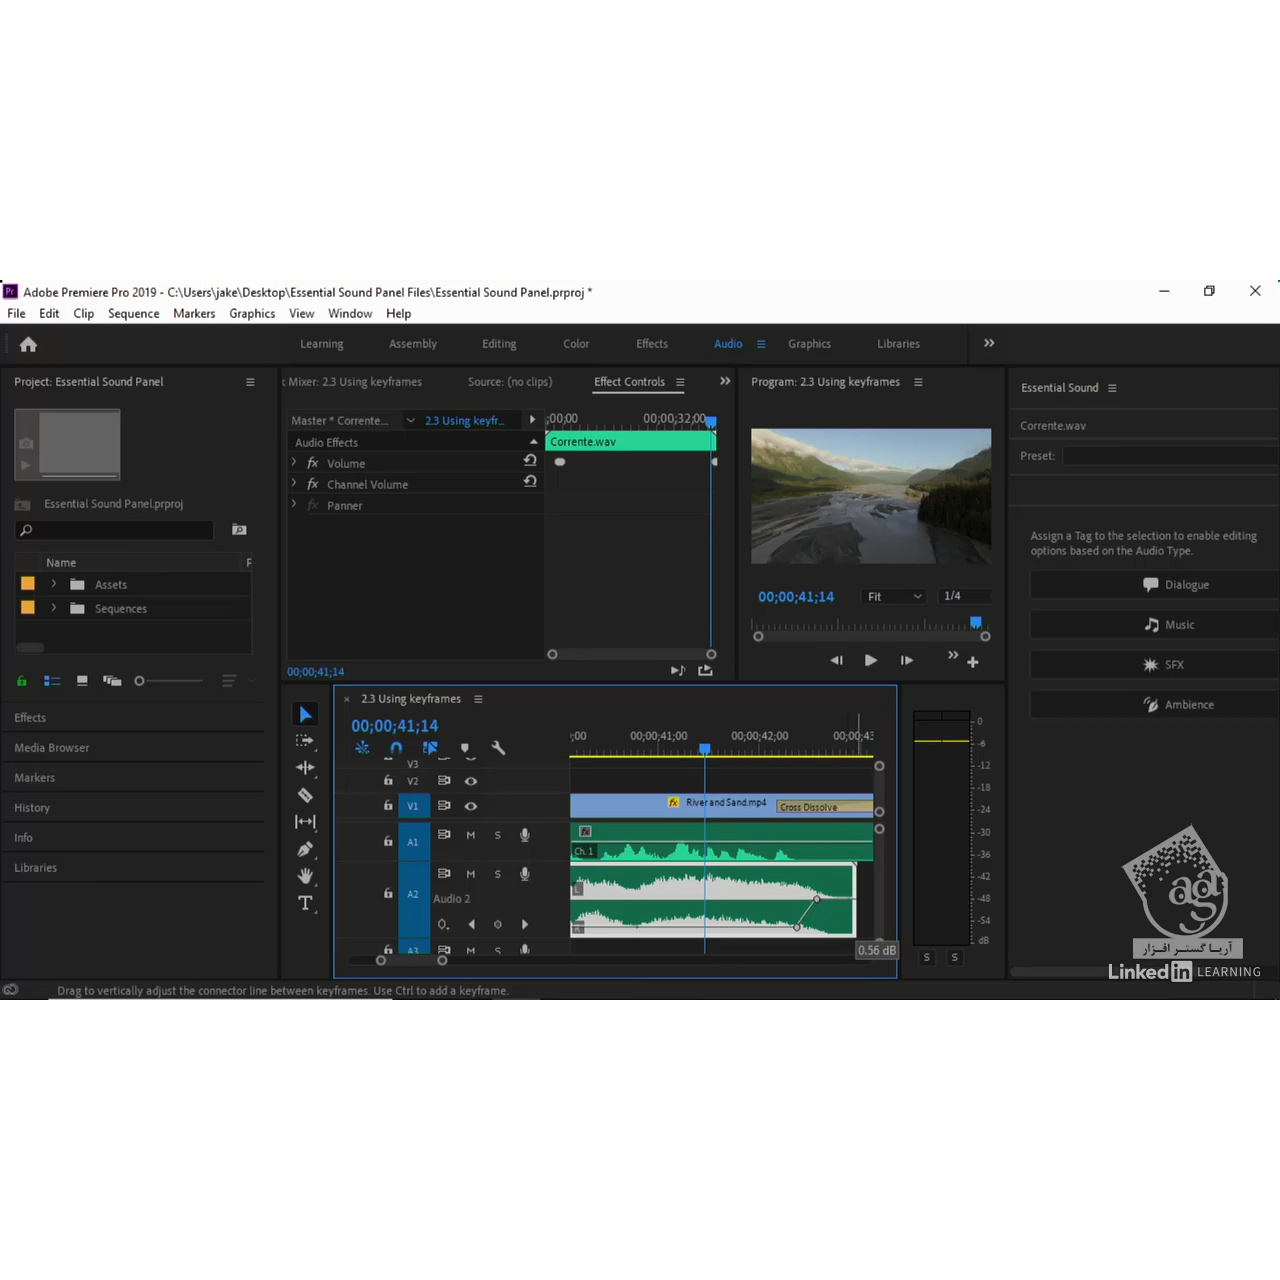The width and height of the screenshot is (1280, 1280).
Task: Open Show Keyframes menu on Audio 2
Action: [x=444, y=924]
